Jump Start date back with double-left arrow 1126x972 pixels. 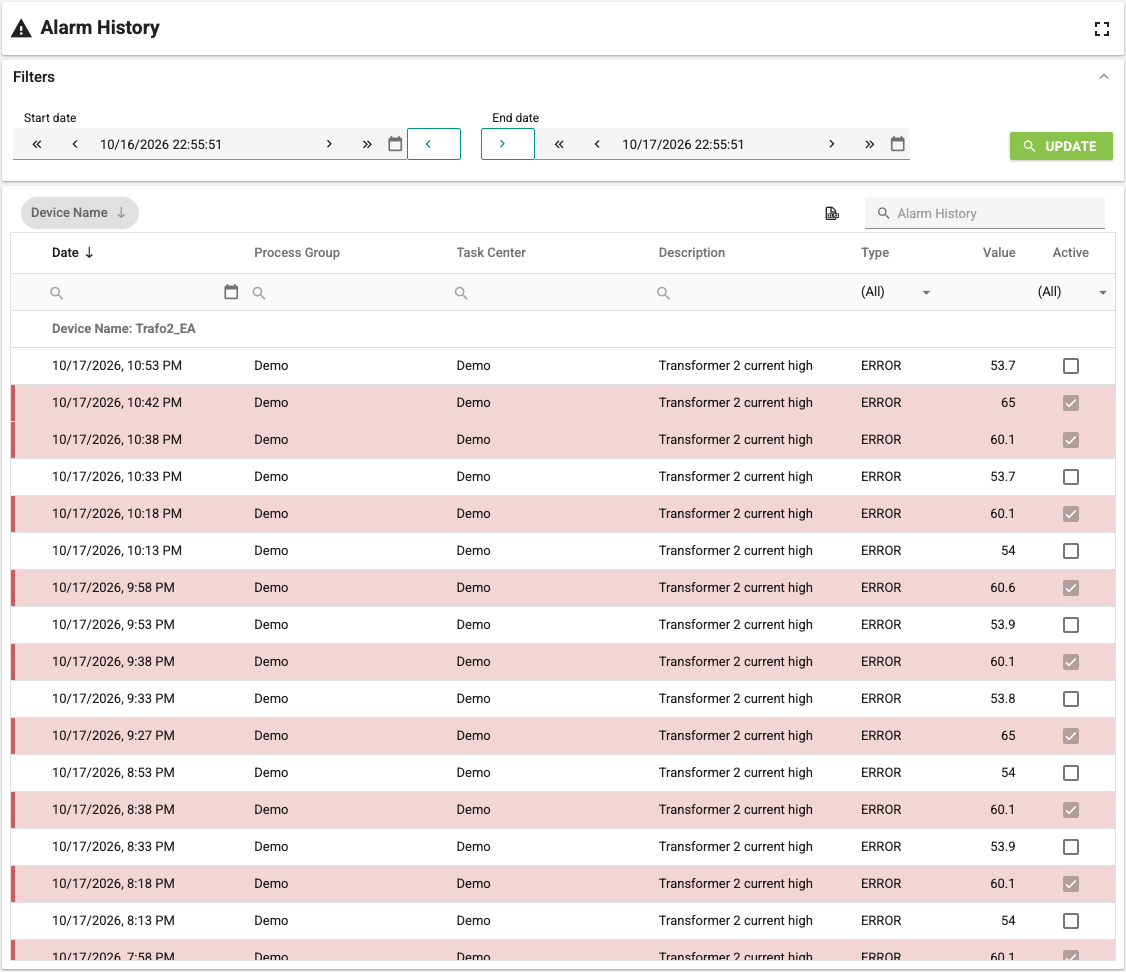tap(37, 144)
